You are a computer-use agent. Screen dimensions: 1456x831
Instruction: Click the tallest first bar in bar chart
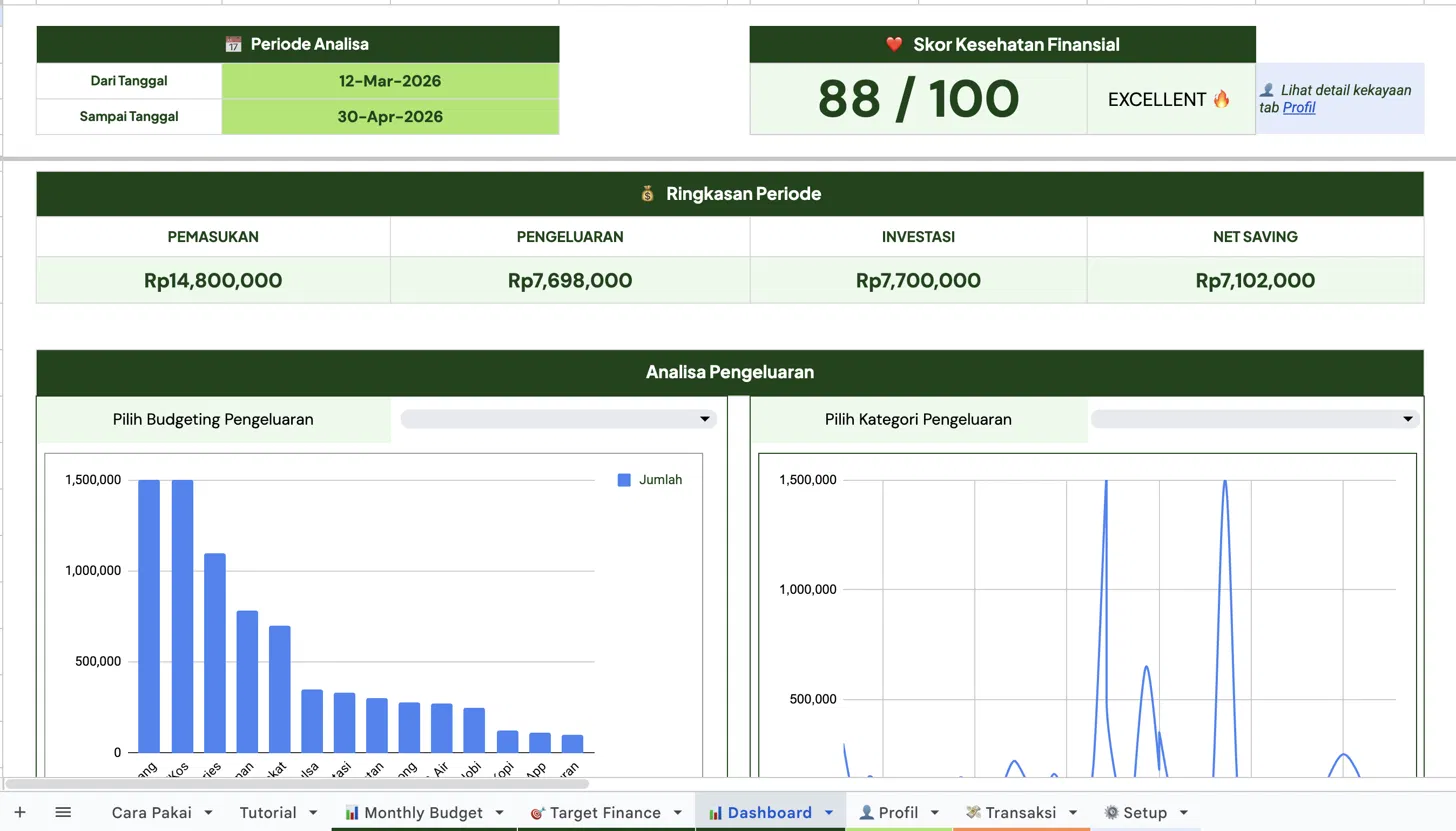pyautogui.click(x=149, y=616)
